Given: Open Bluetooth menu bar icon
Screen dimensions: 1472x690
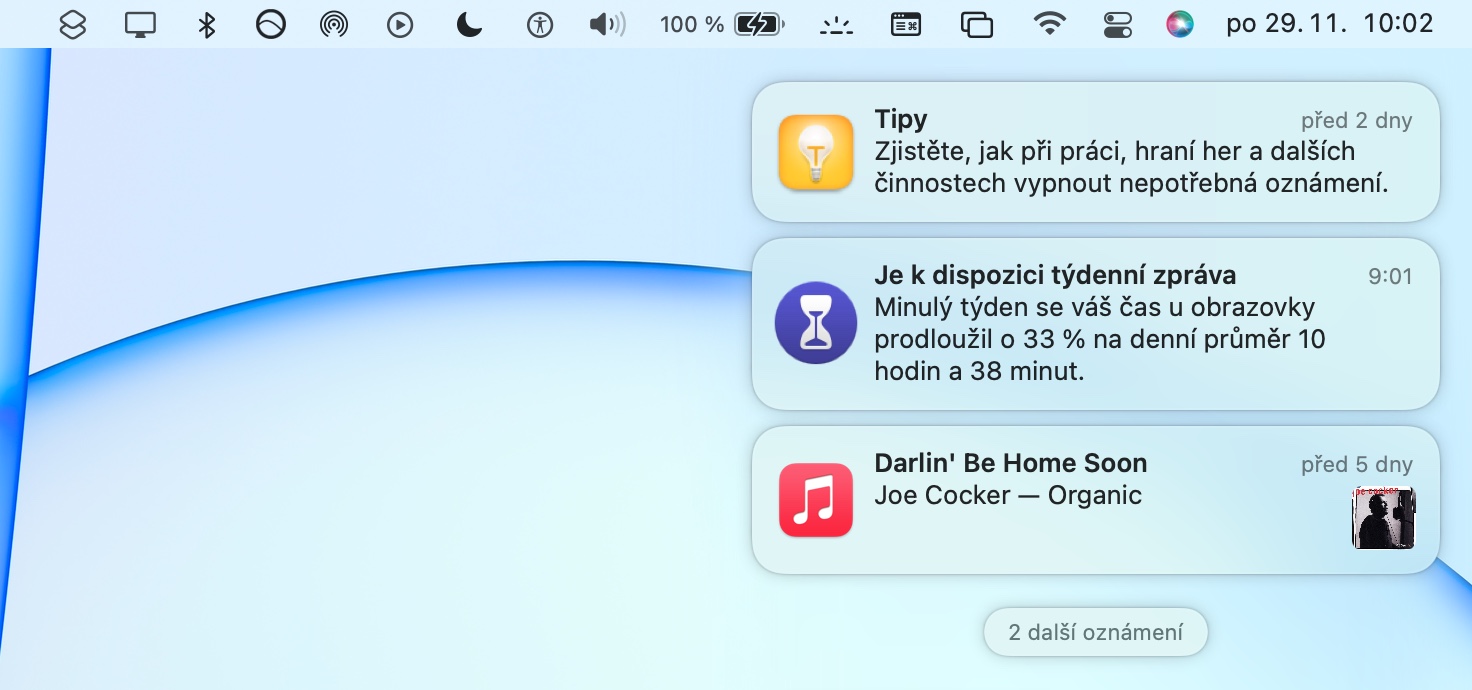Looking at the screenshot, I should (x=207, y=24).
